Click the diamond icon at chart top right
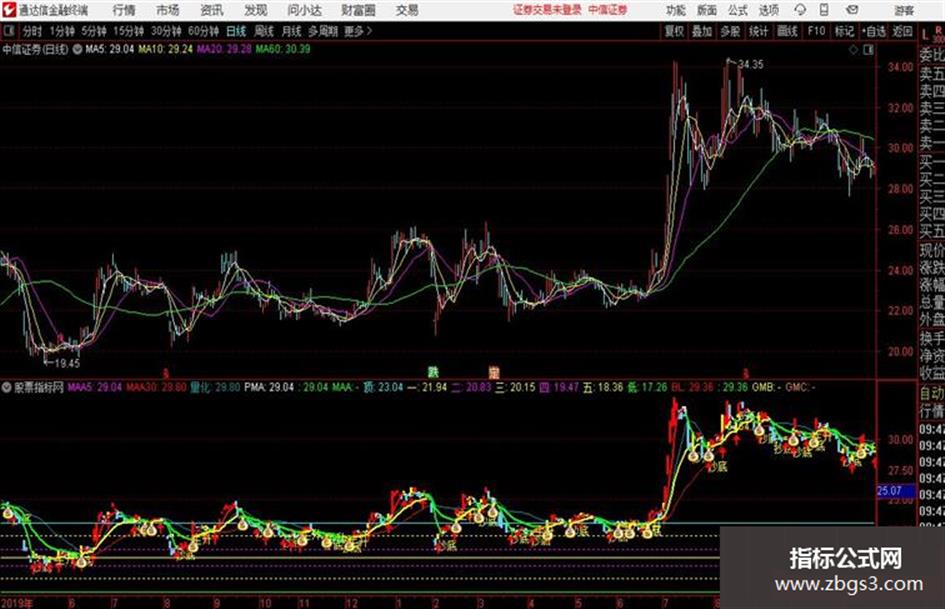The image size is (945, 609). tap(853, 50)
